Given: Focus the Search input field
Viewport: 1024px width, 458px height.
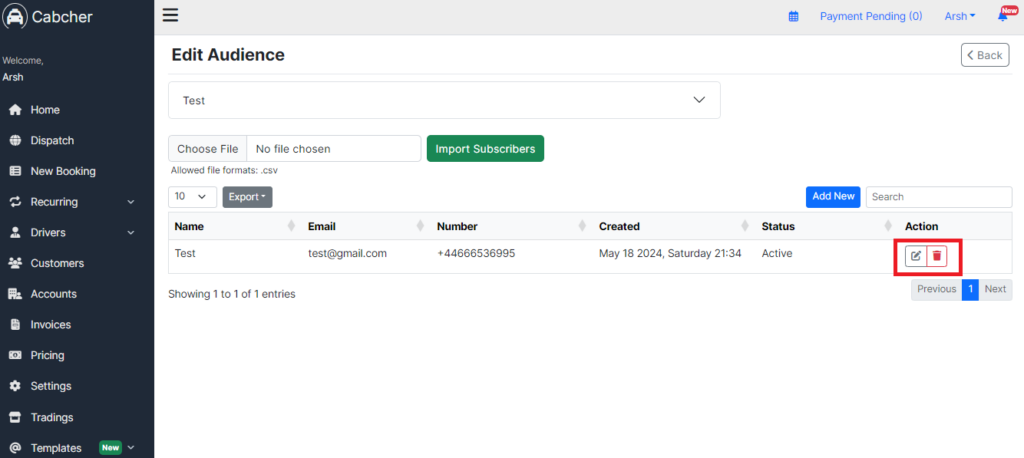Looking at the screenshot, I should coord(938,197).
